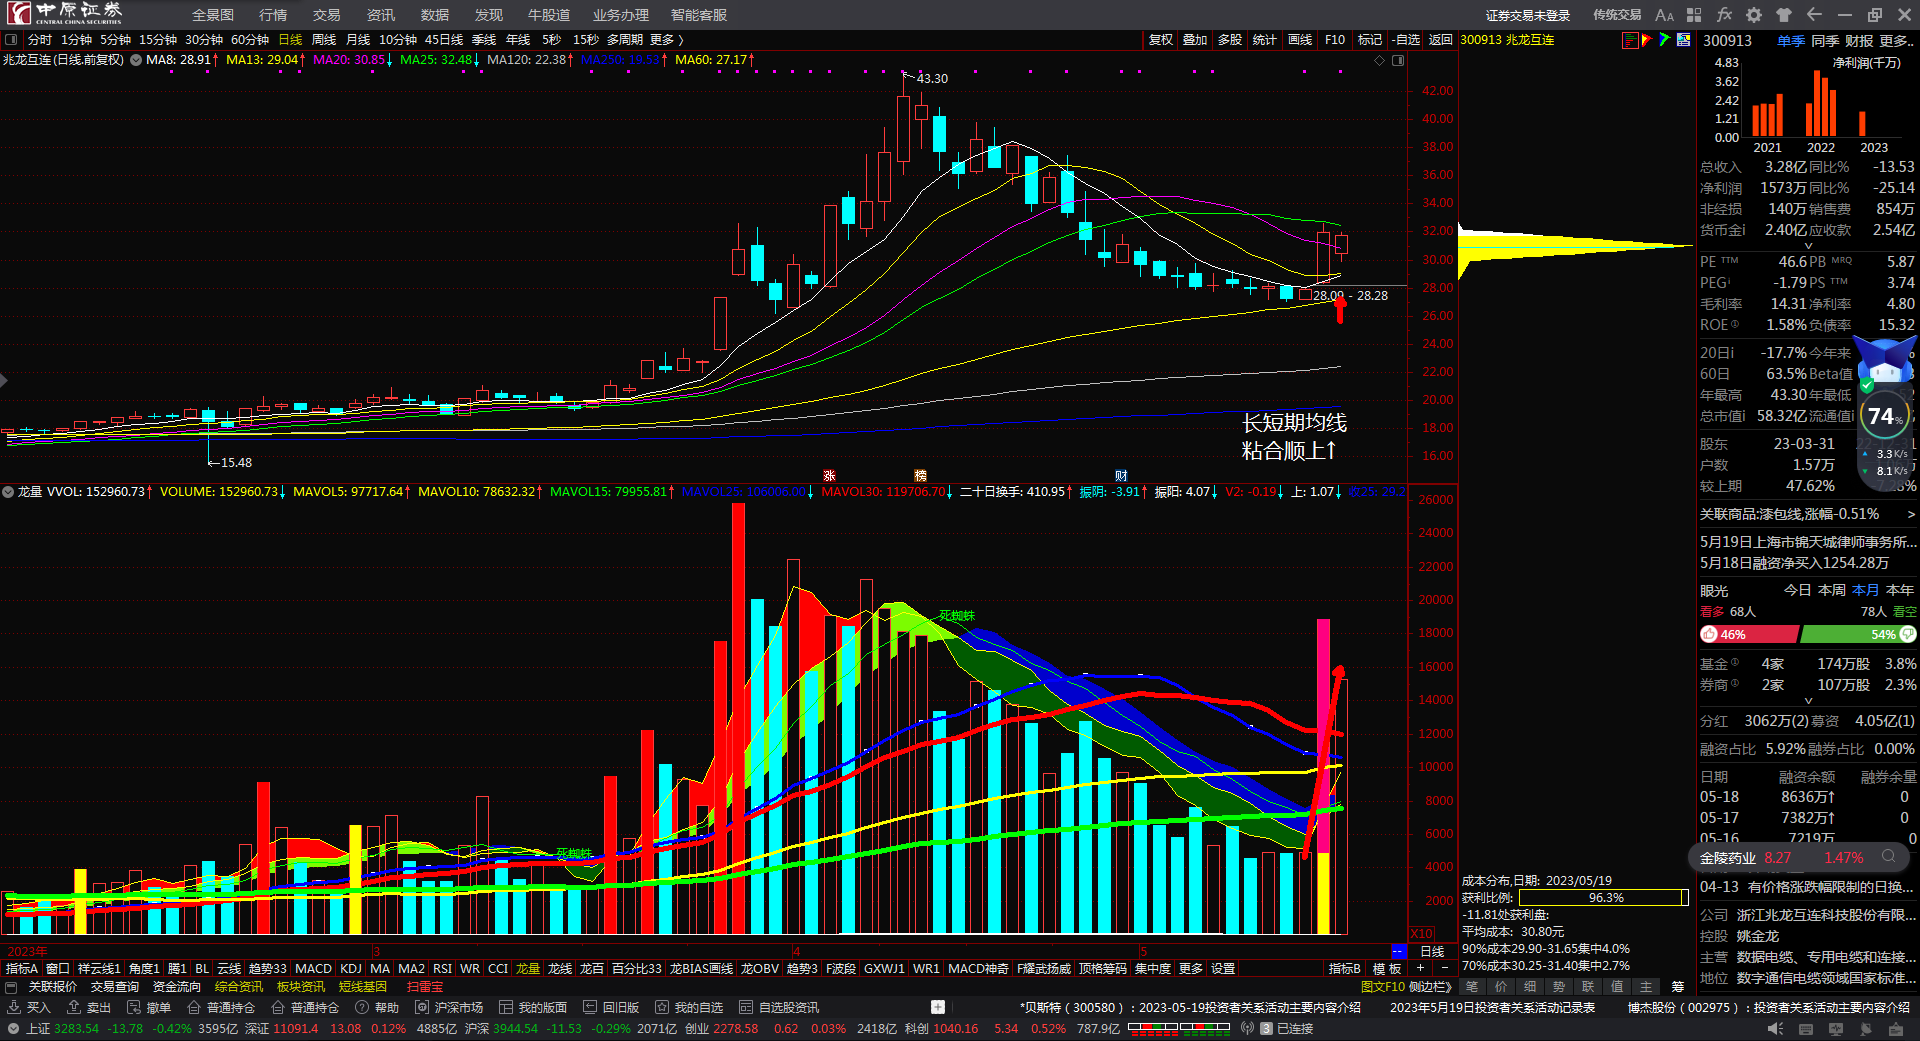
Task: Click the 扫雷宝 link
Action: pyautogui.click(x=425, y=987)
